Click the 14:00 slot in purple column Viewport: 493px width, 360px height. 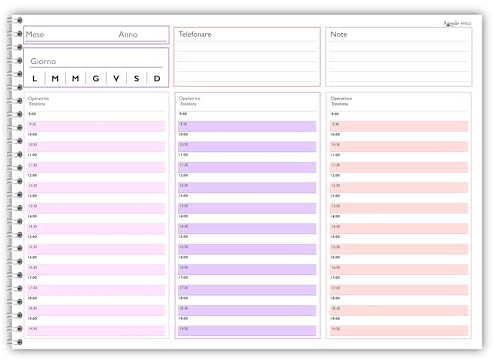click(x=247, y=218)
